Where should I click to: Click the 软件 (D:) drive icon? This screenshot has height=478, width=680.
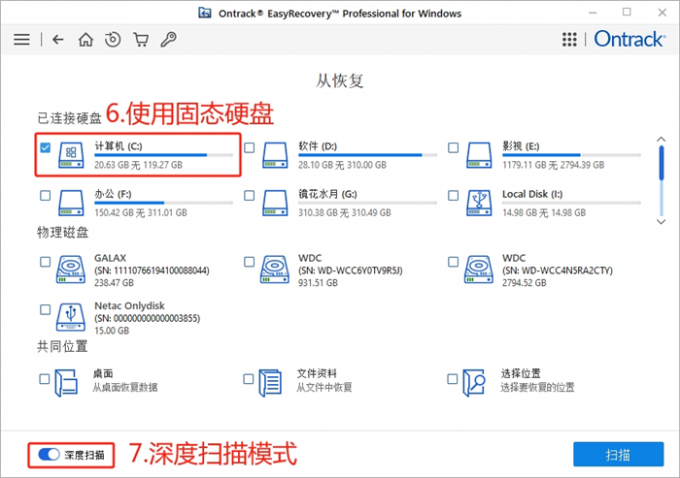pos(275,155)
